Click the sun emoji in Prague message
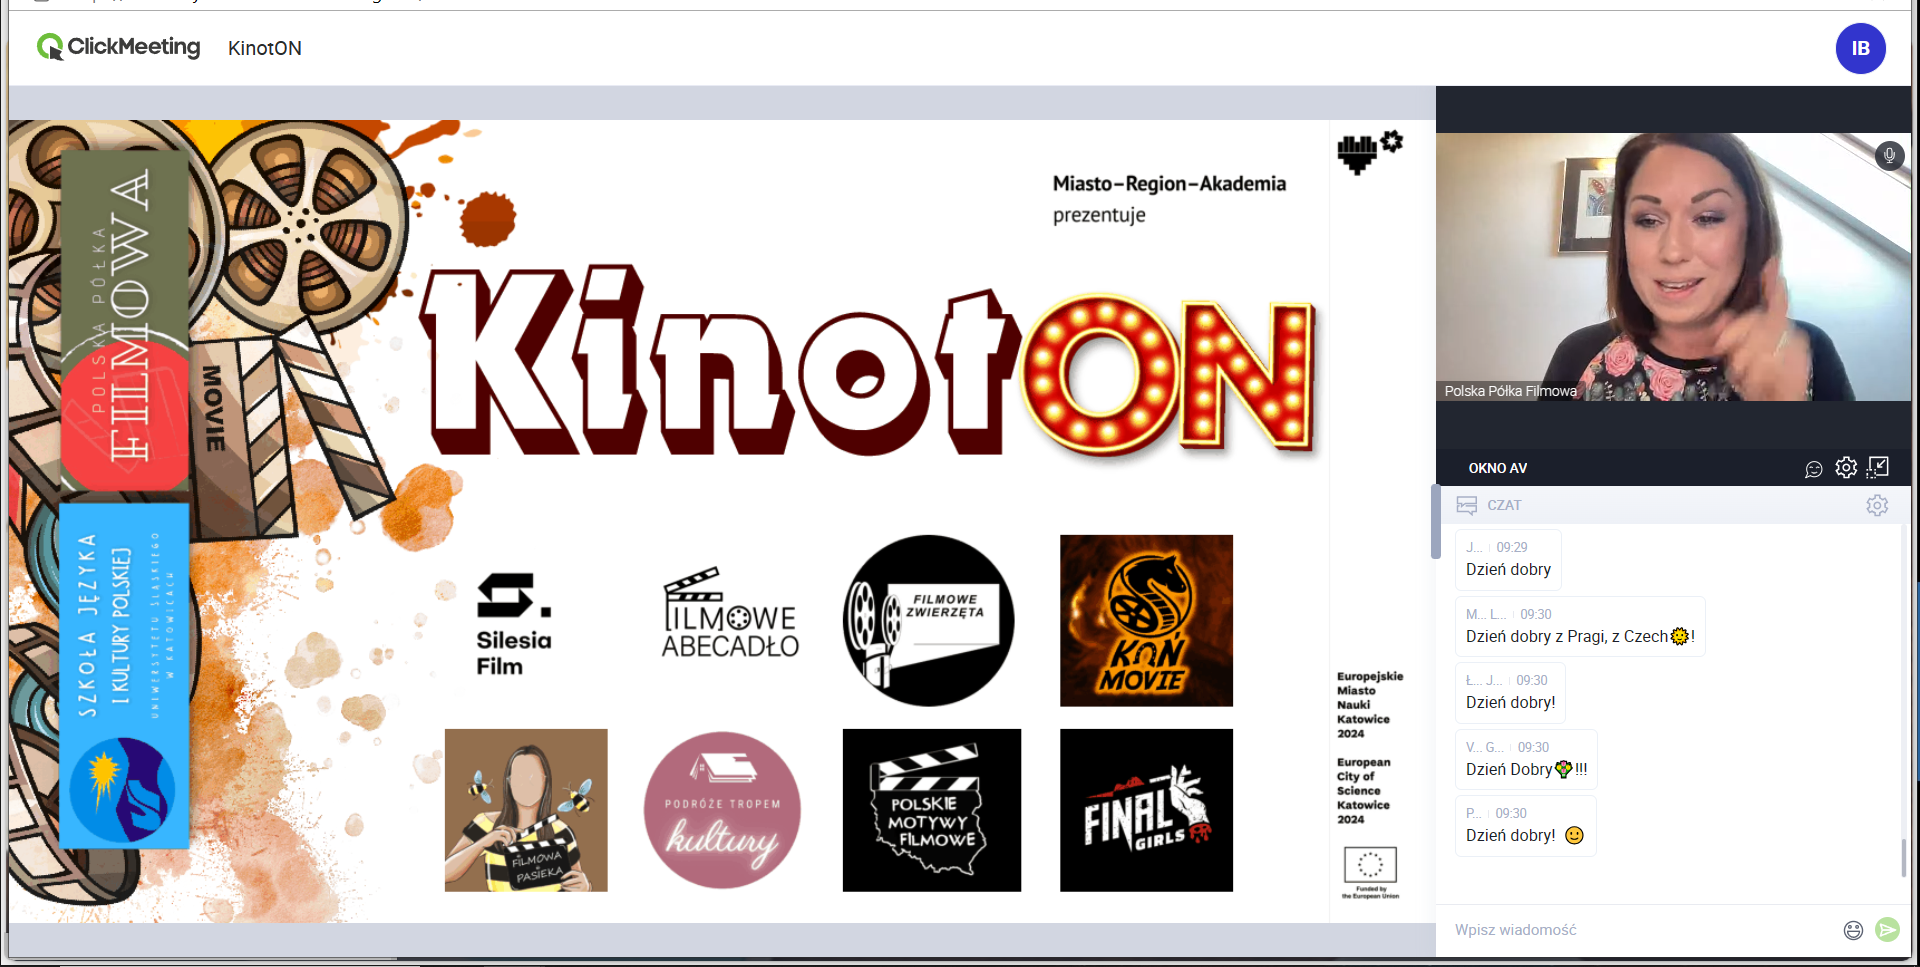Viewport: 1920px width, 967px height. 1679,636
